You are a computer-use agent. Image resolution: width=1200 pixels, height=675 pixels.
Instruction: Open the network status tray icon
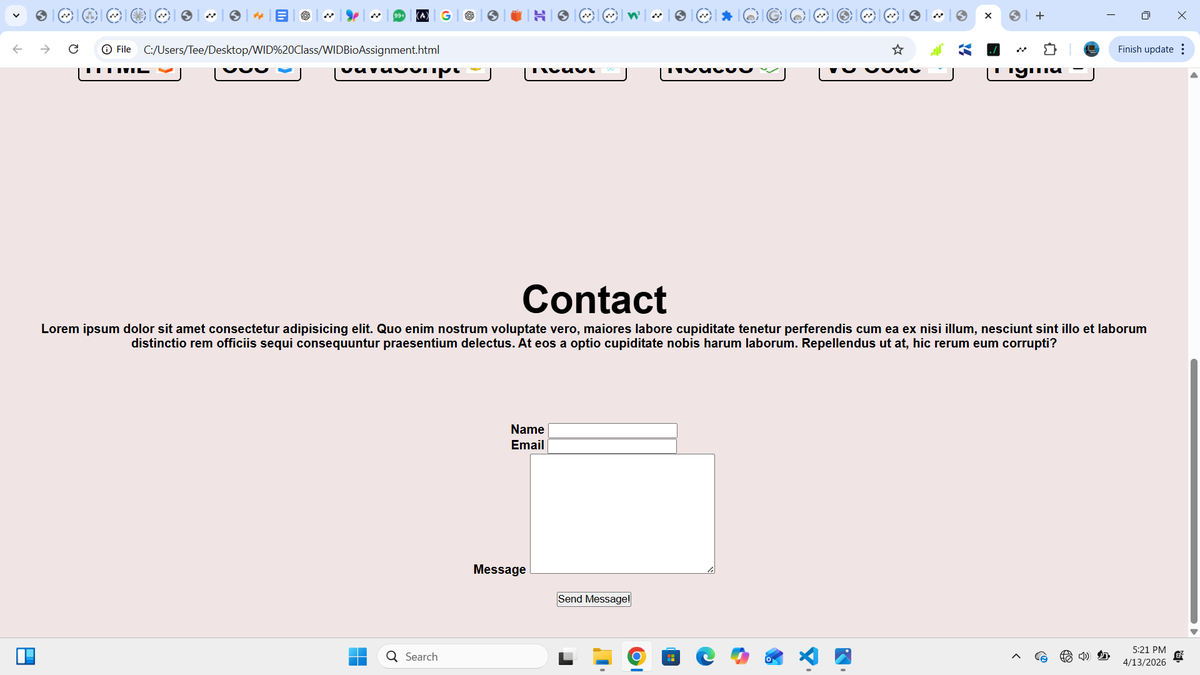[x=1066, y=657]
